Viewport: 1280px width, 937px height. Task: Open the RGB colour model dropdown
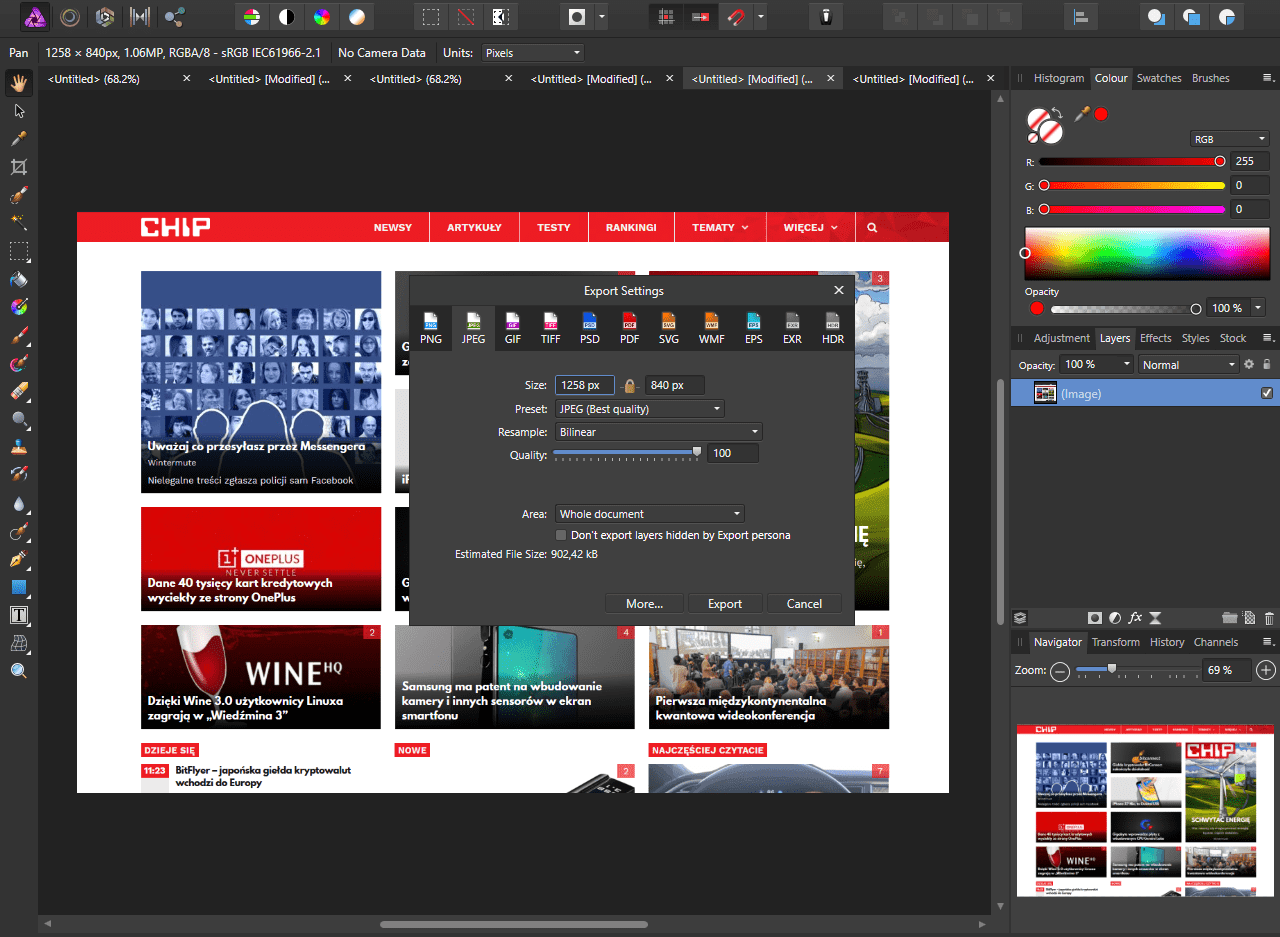(x=1230, y=140)
